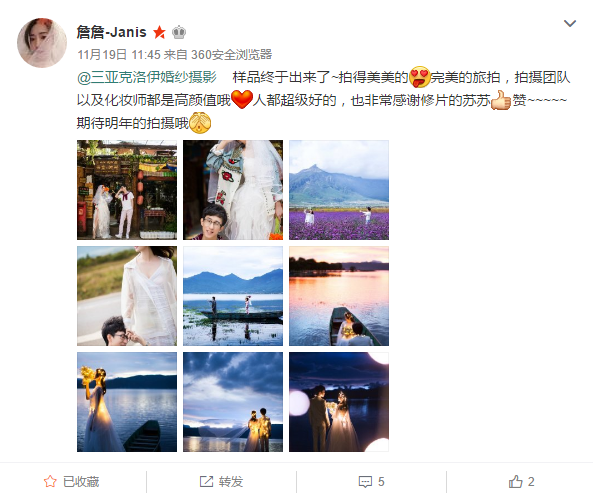Open the comments bubble icon with 5
The height and width of the screenshot is (498, 593).
pyautogui.click(x=365, y=482)
